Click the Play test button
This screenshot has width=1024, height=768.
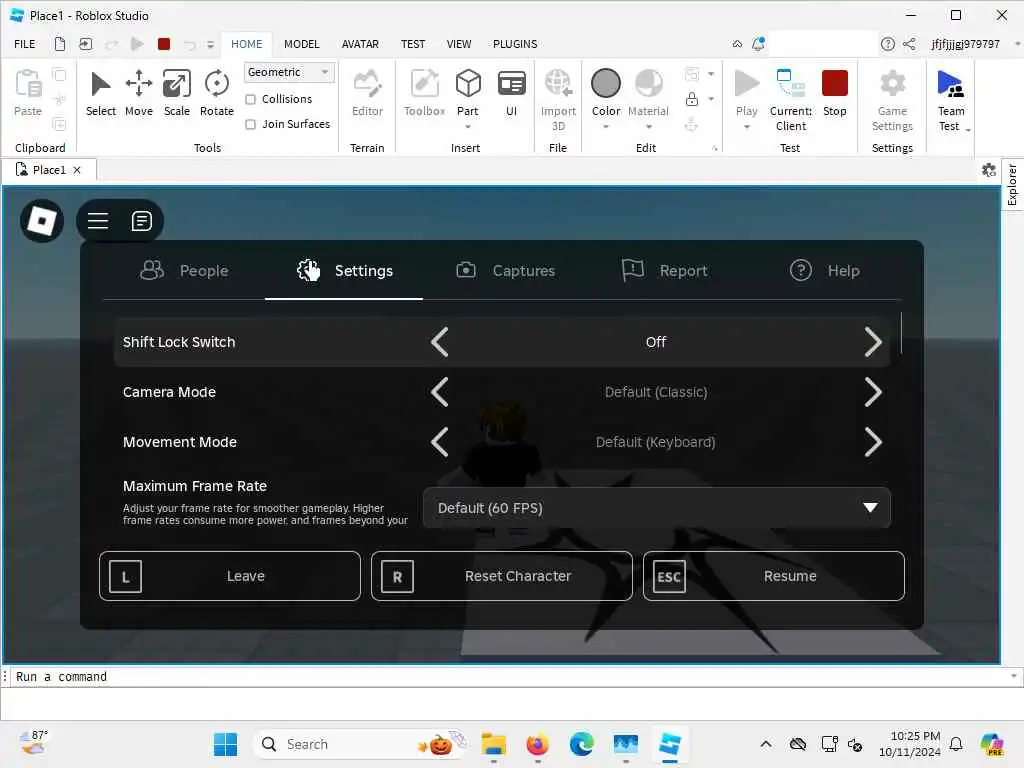tap(746, 93)
